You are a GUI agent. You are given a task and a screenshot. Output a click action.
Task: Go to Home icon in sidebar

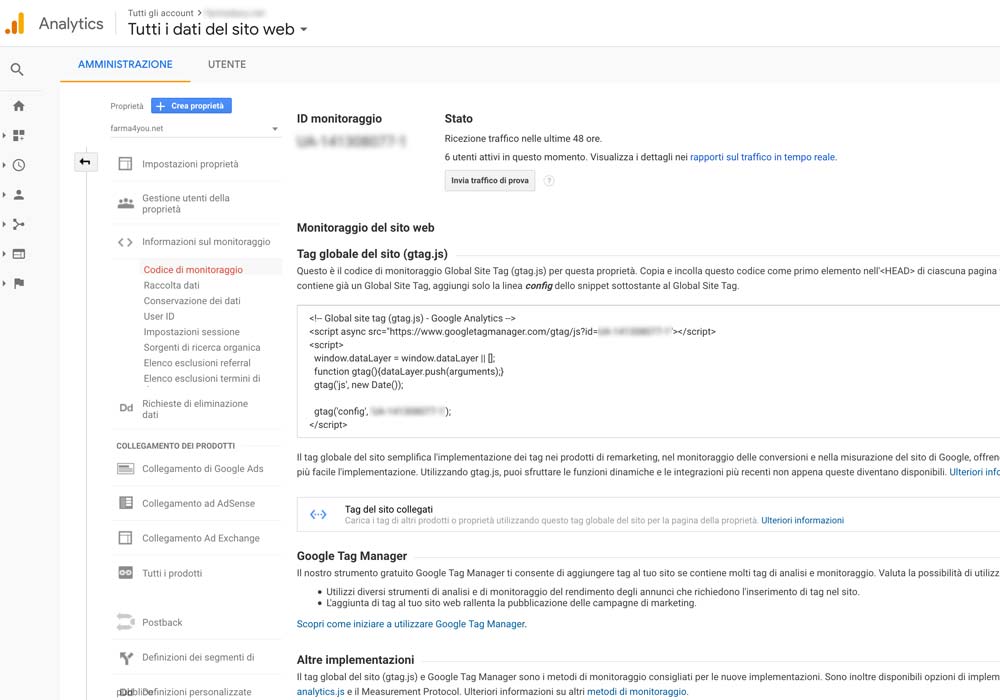coord(18,106)
